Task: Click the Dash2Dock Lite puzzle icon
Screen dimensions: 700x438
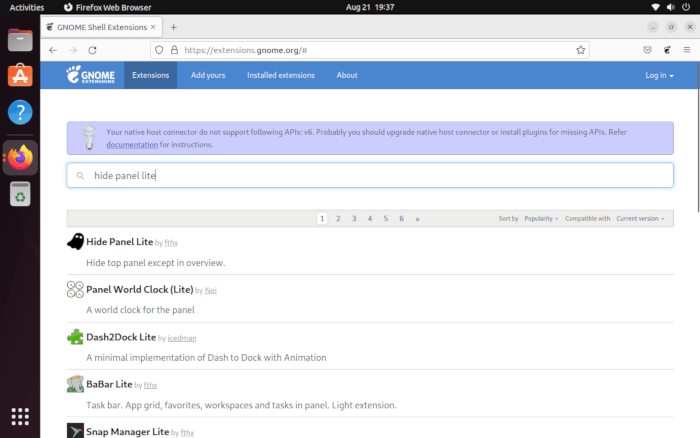Action: (75, 337)
